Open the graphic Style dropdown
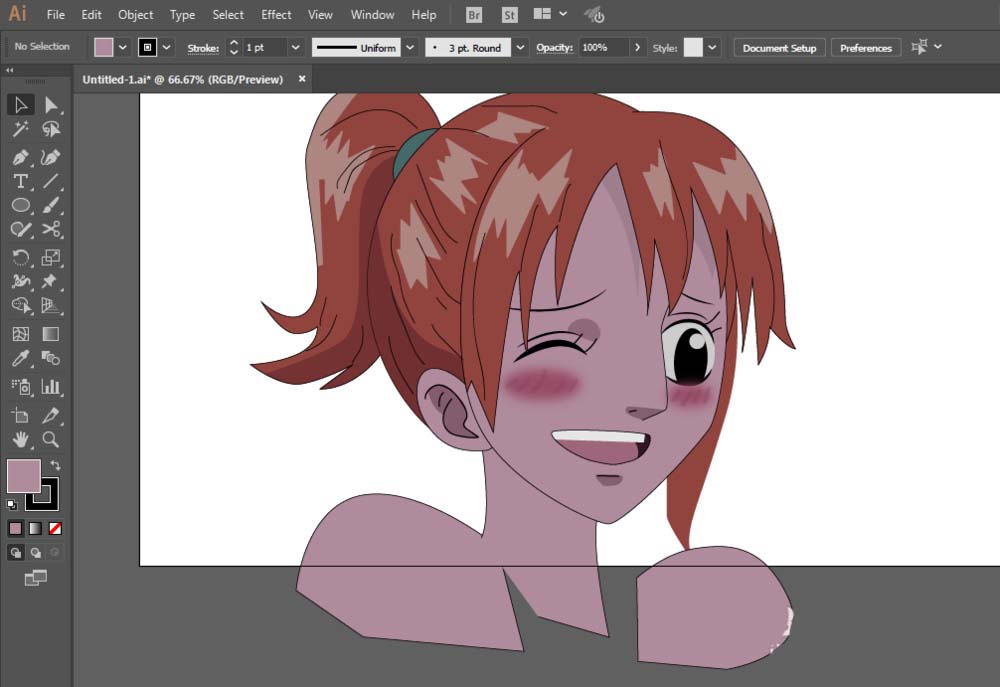 712,47
